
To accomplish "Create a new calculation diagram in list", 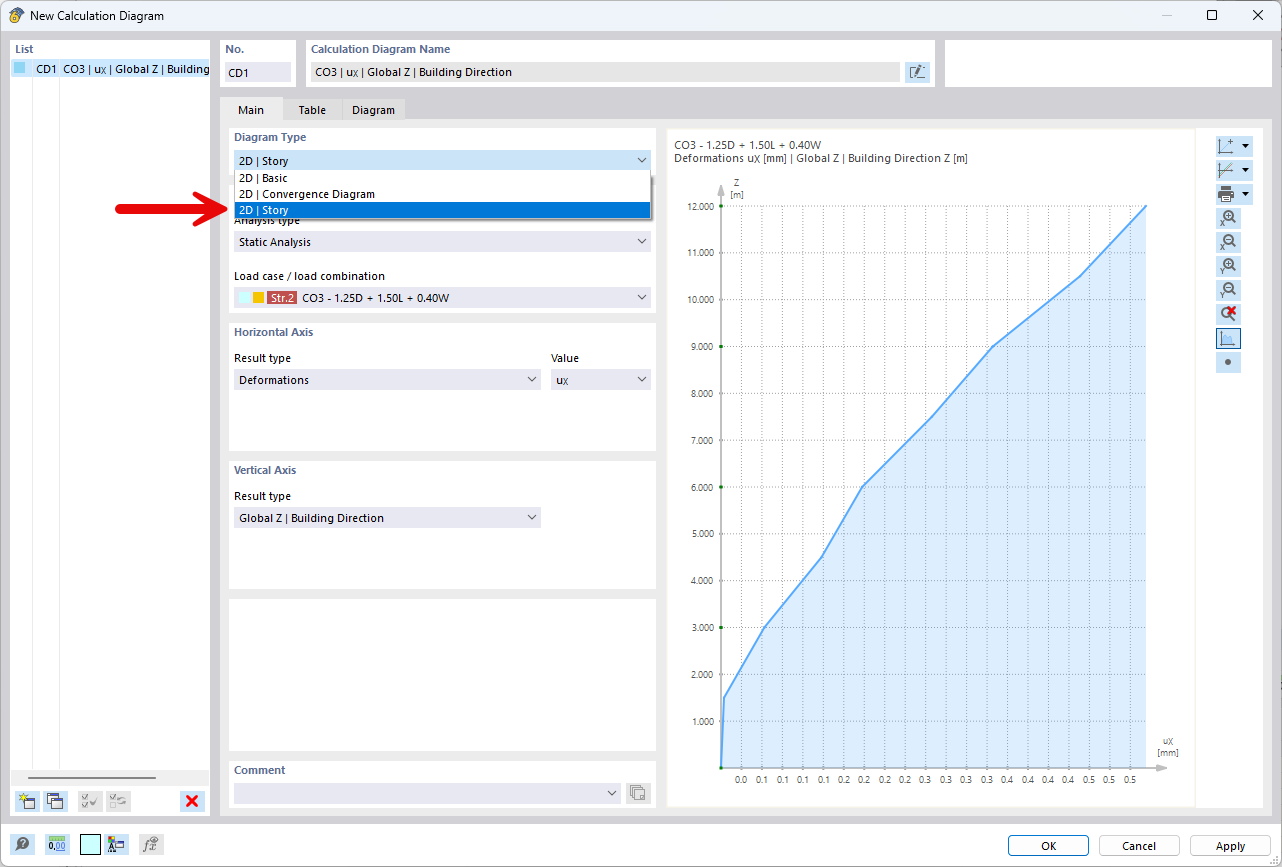I will pos(27,801).
